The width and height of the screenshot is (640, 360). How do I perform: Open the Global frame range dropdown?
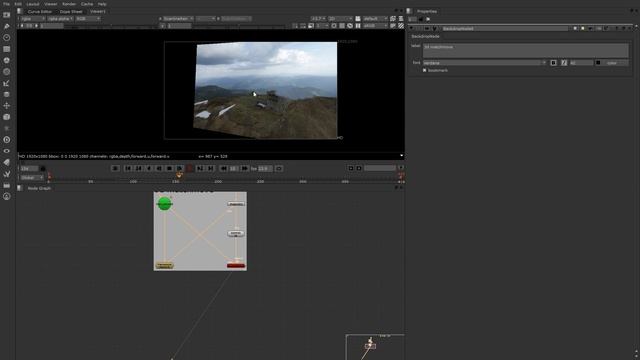32,178
